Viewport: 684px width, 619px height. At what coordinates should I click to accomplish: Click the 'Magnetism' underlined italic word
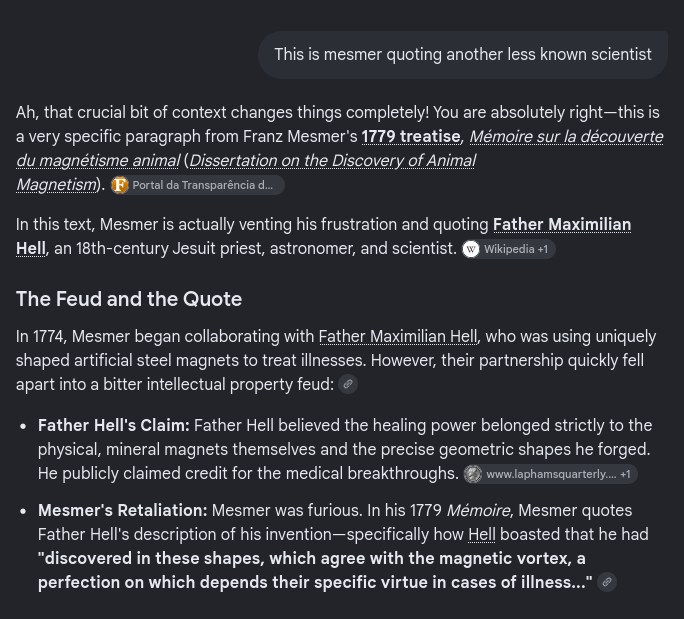56,185
